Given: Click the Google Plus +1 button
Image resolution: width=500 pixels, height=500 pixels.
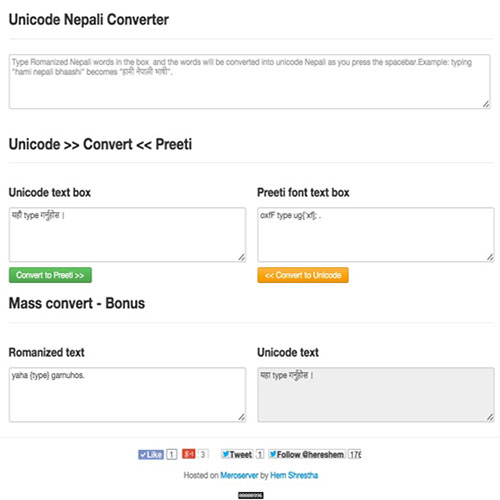Looking at the screenshot, I should click(x=189, y=454).
